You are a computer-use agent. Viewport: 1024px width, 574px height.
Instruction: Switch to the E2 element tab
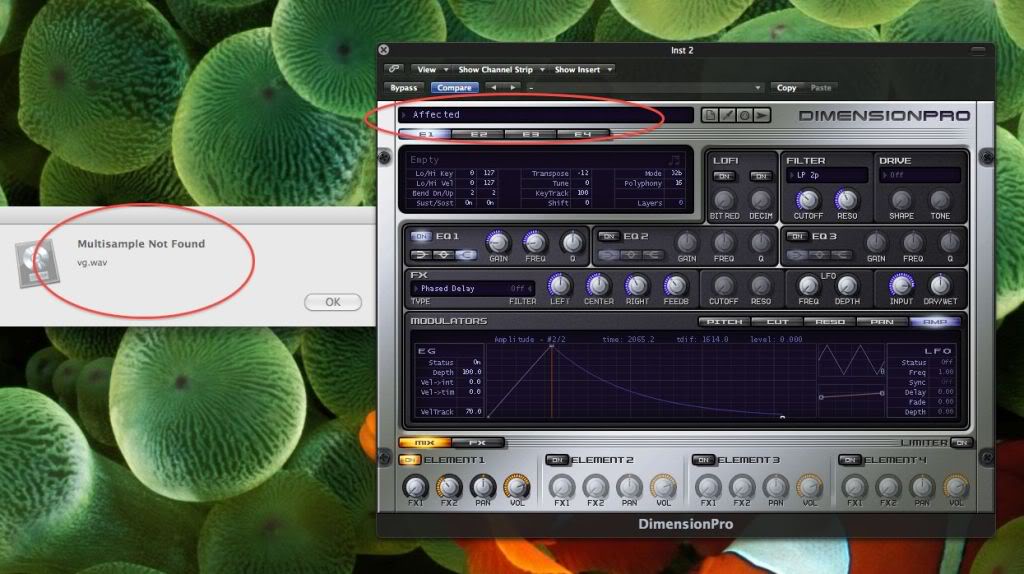pyautogui.click(x=478, y=134)
